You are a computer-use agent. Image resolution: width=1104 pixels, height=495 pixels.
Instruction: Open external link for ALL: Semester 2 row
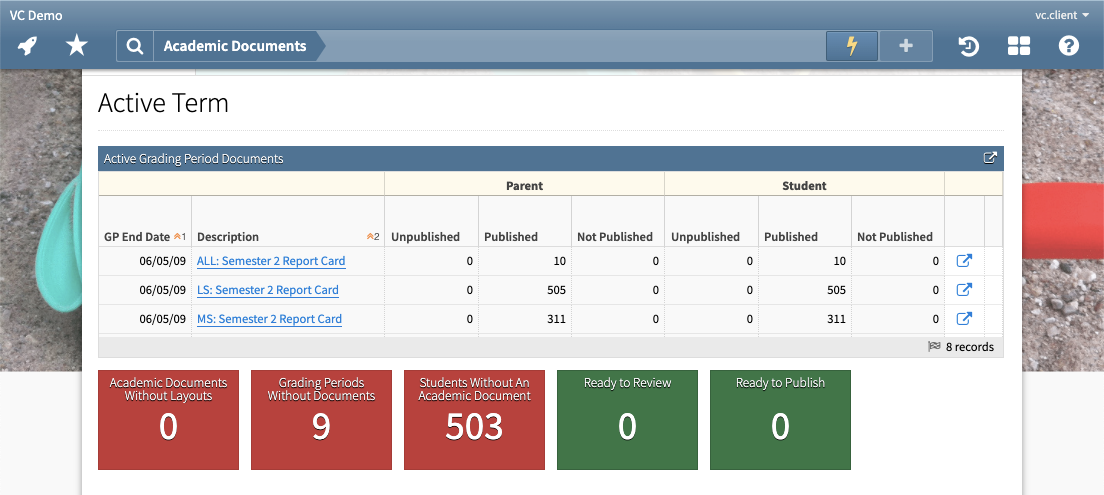pyautogui.click(x=964, y=261)
